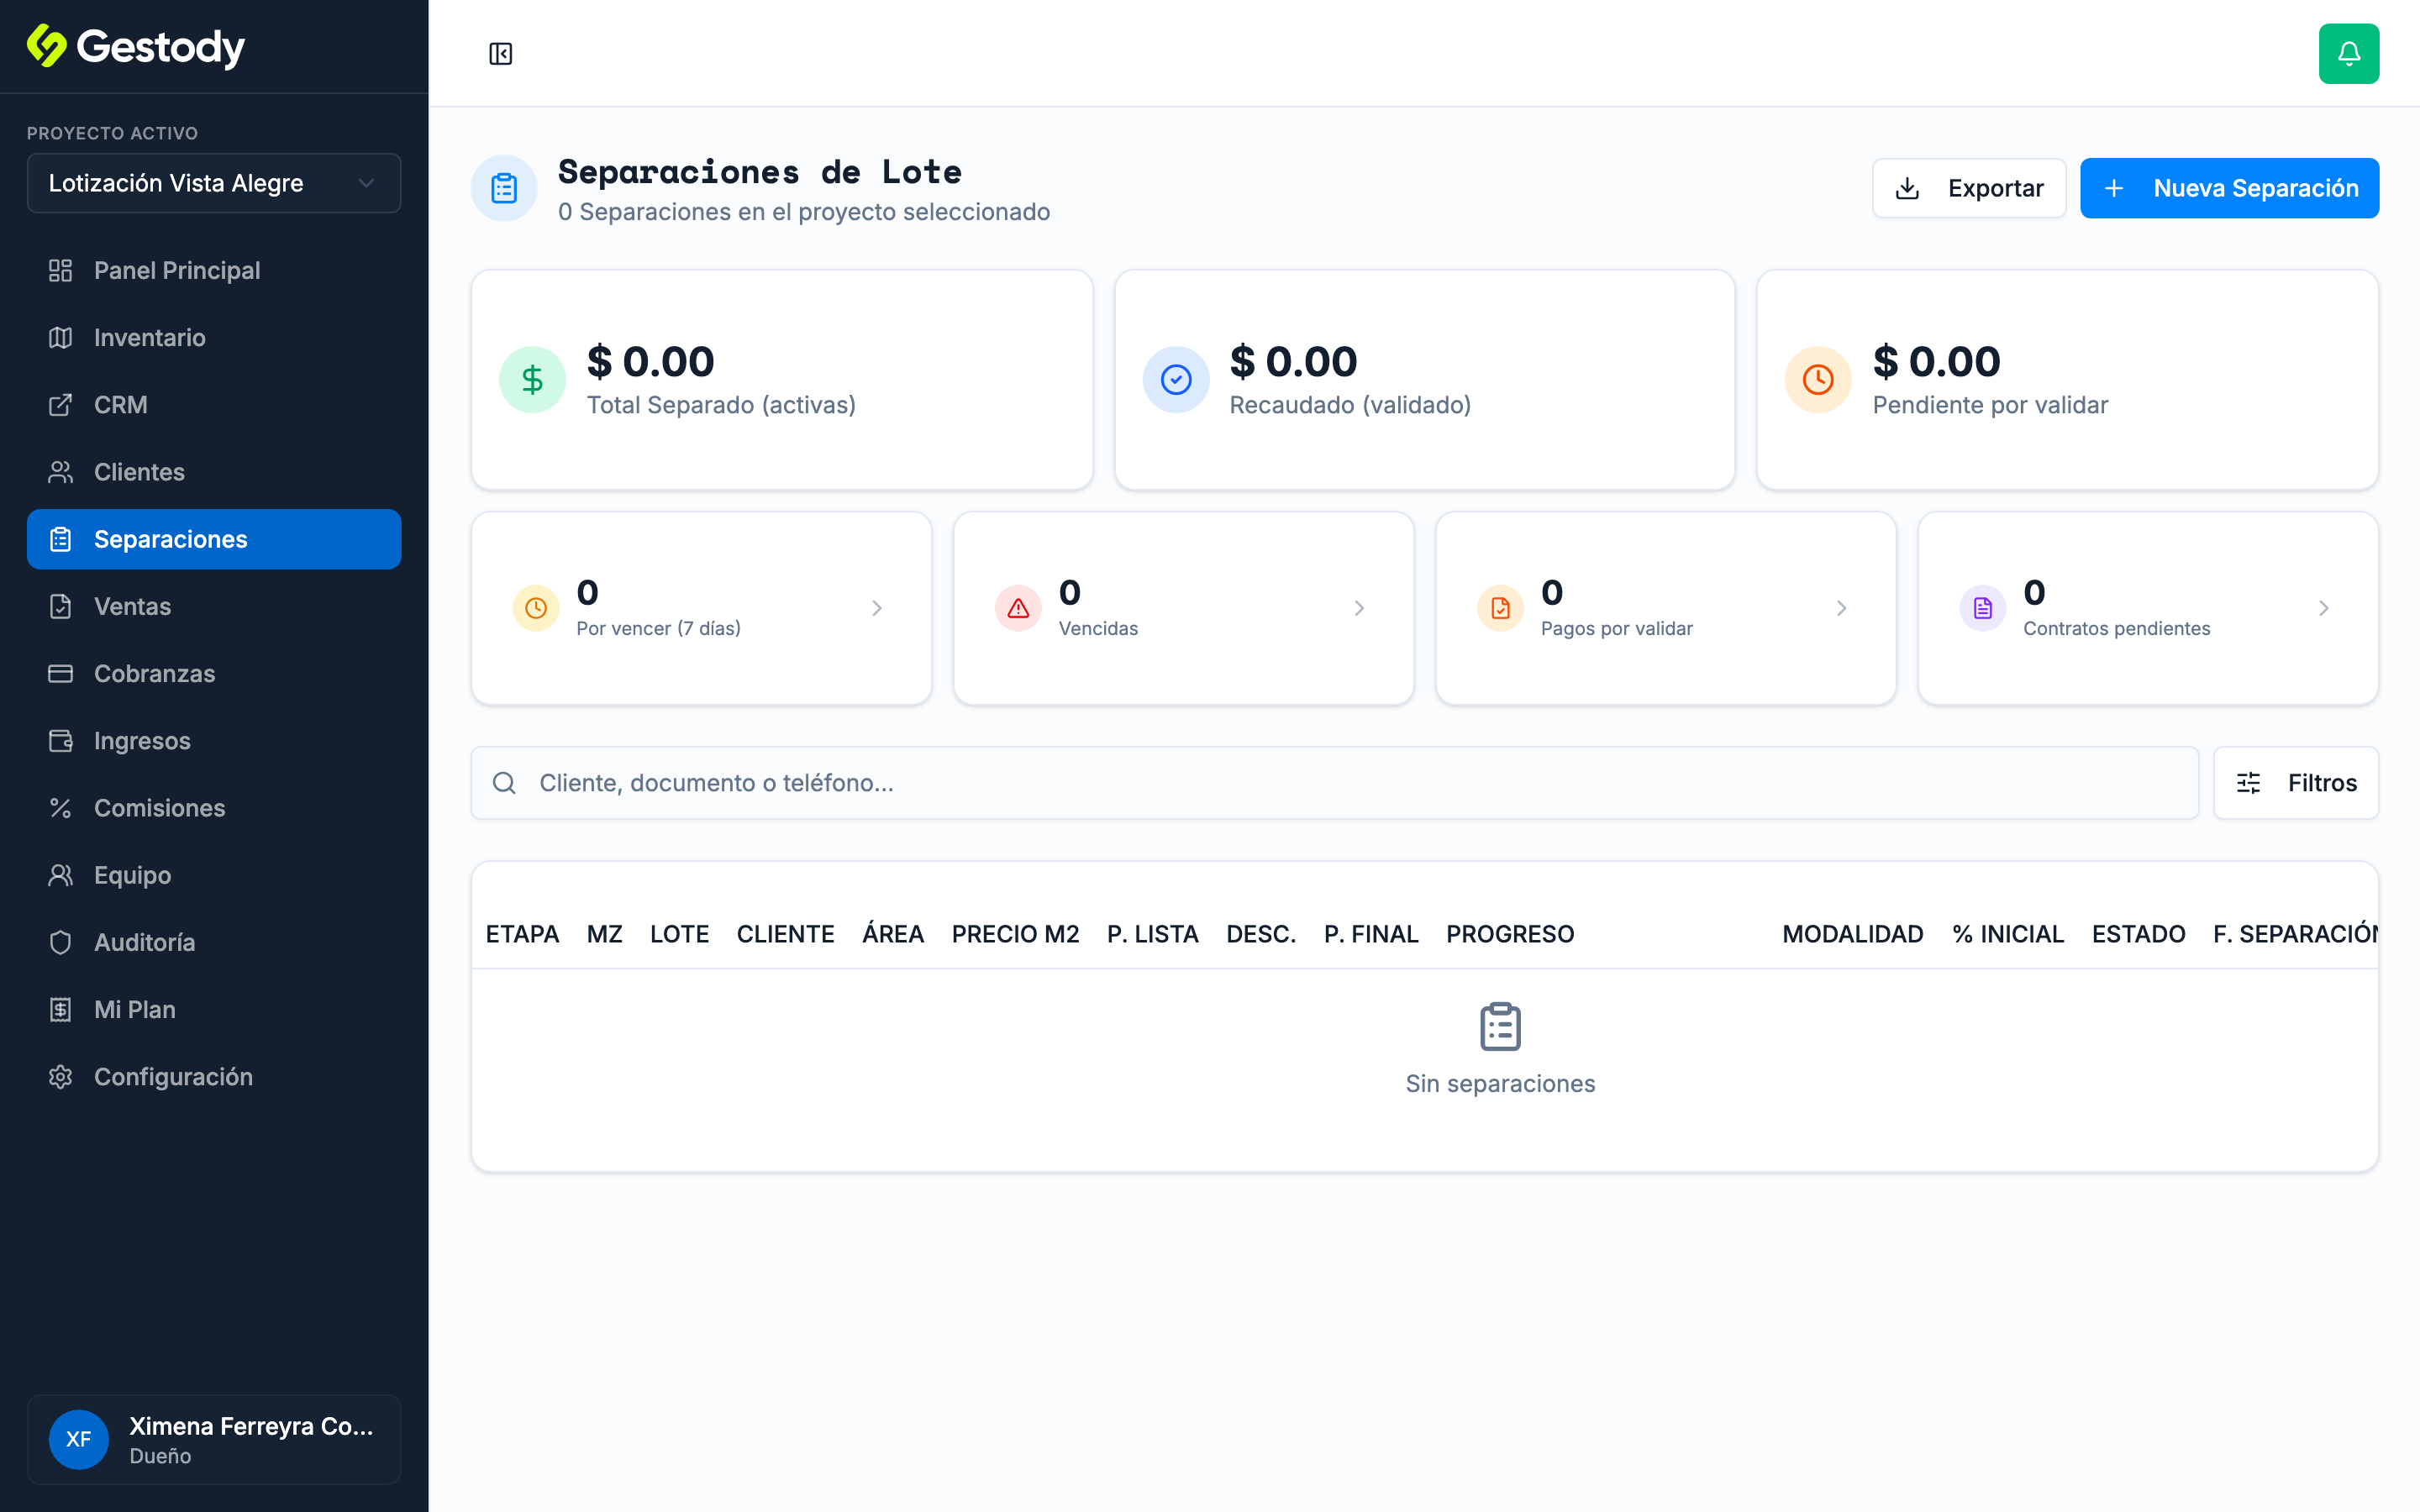Click the red warning icon on Vencidas
Image resolution: width=2420 pixels, height=1512 pixels.
tap(1018, 608)
